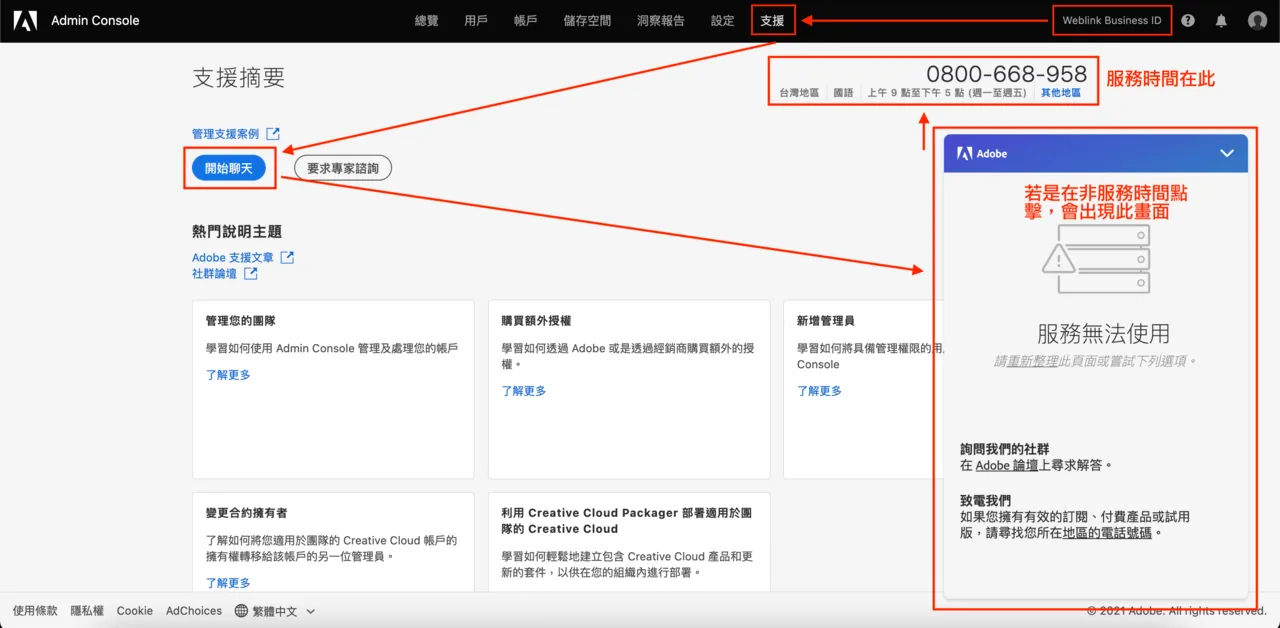Click external-link icon beside 管理支援案例
This screenshot has height=628, width=1280.
tap(272, 134)
